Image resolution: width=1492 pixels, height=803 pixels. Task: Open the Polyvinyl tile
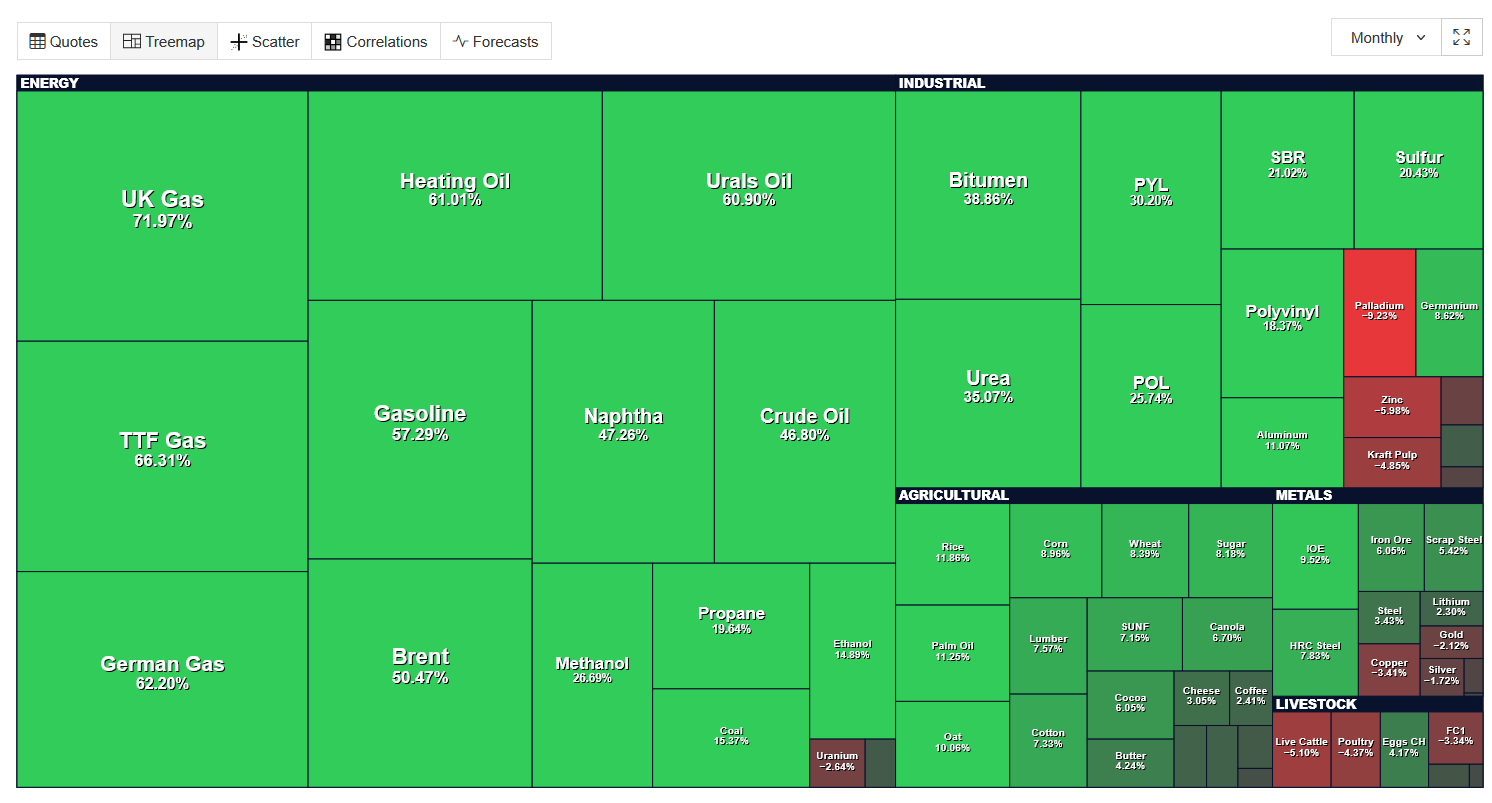(1282, 323)
